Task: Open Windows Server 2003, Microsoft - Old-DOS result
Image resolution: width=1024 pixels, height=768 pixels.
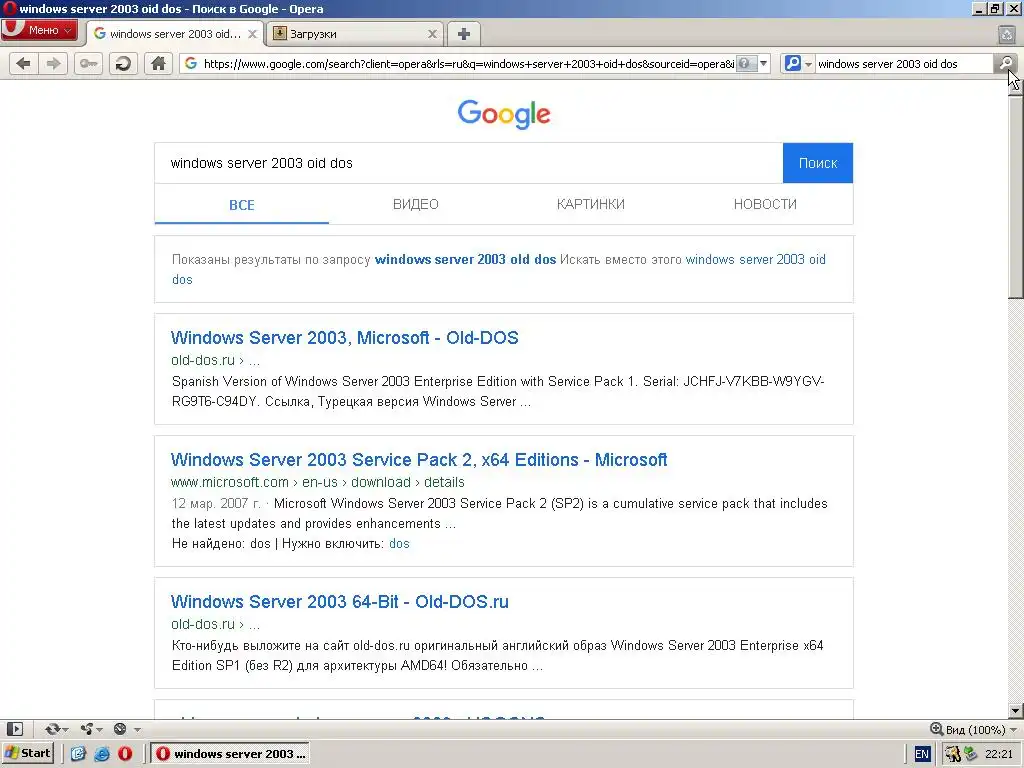Action: tap(344, 338)
